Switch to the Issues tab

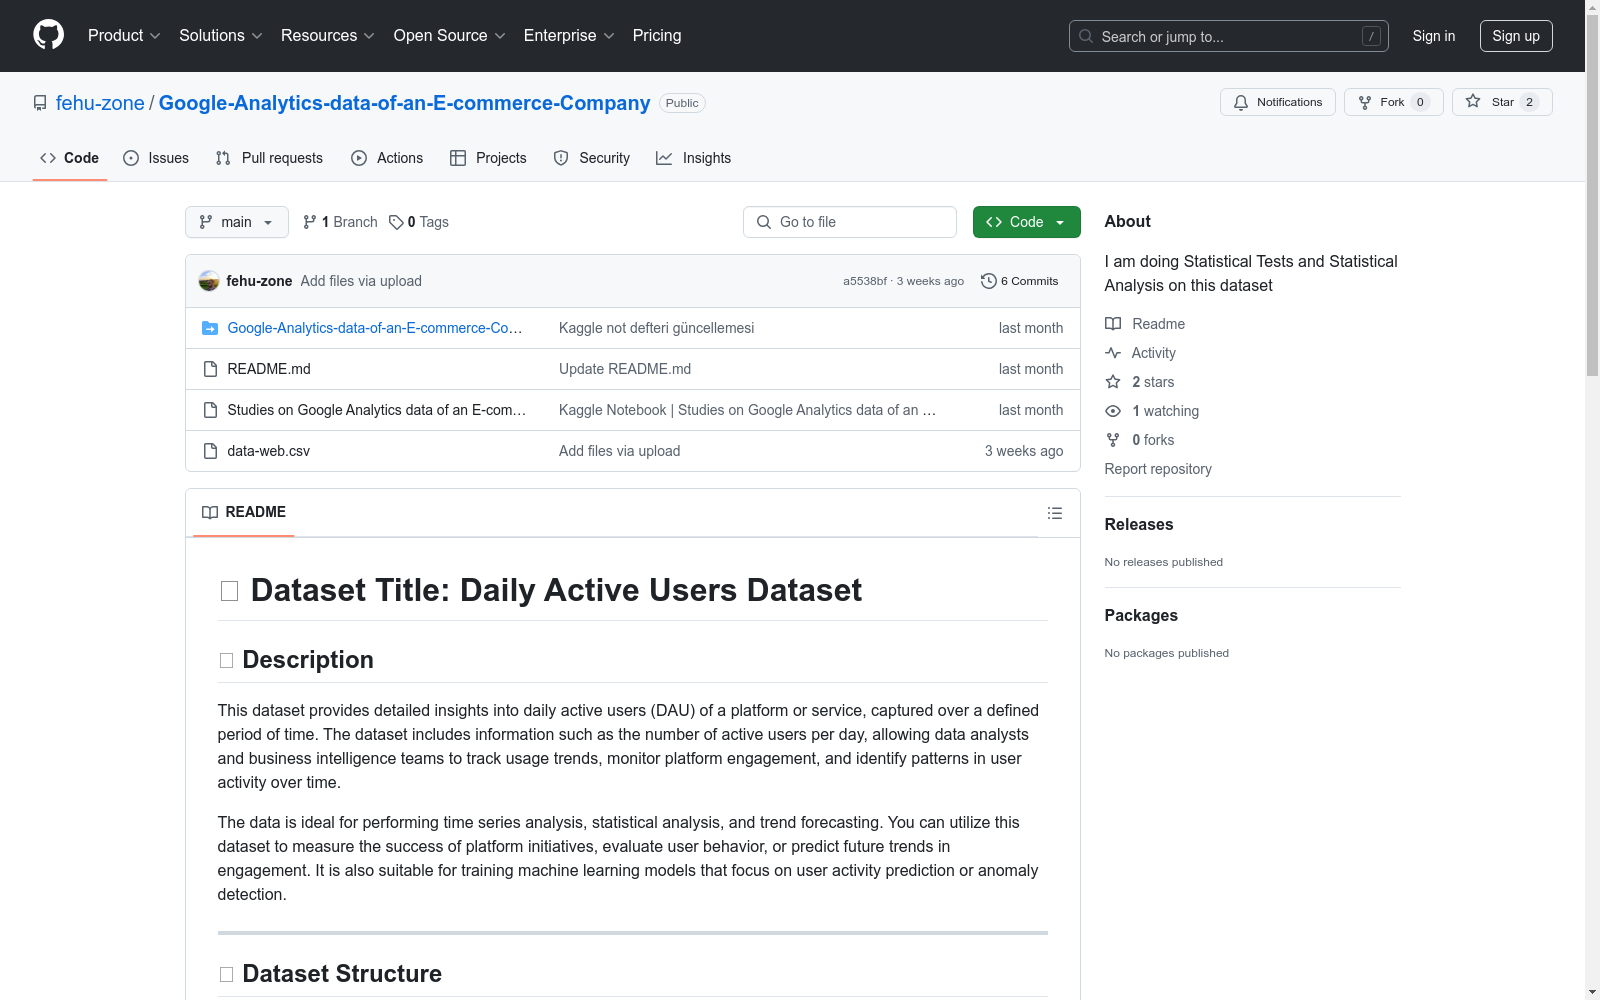tap(156, 158)
